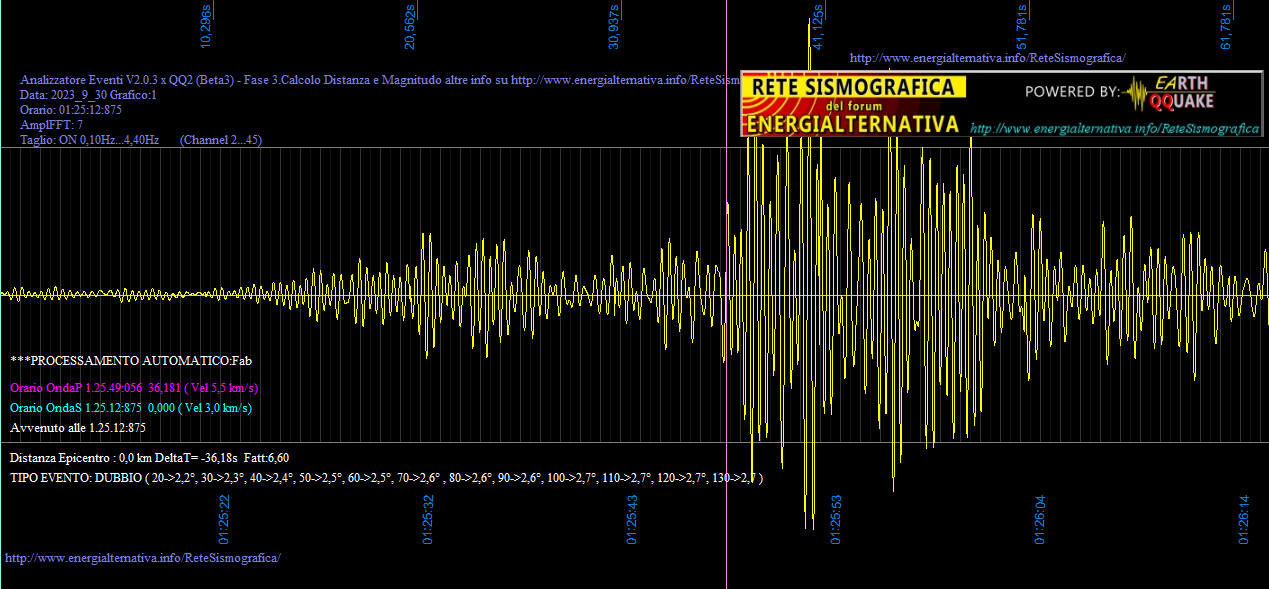Select the 30,937s time axis label
Viewport: 1269px width, 589px height.
[x=614, y=27]
